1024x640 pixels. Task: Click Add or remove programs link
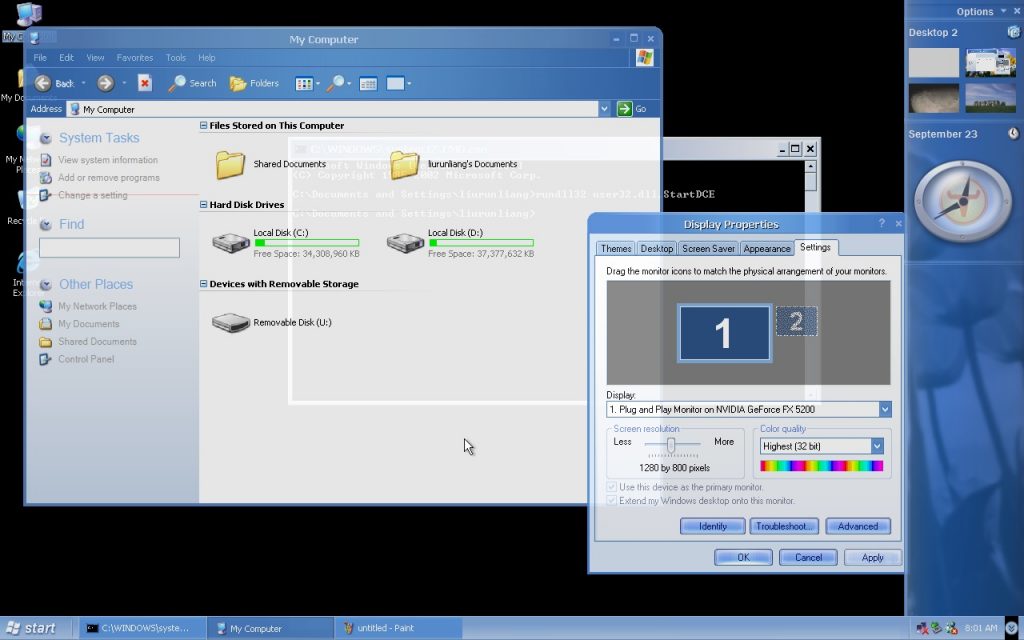click(x=108, y=177)
